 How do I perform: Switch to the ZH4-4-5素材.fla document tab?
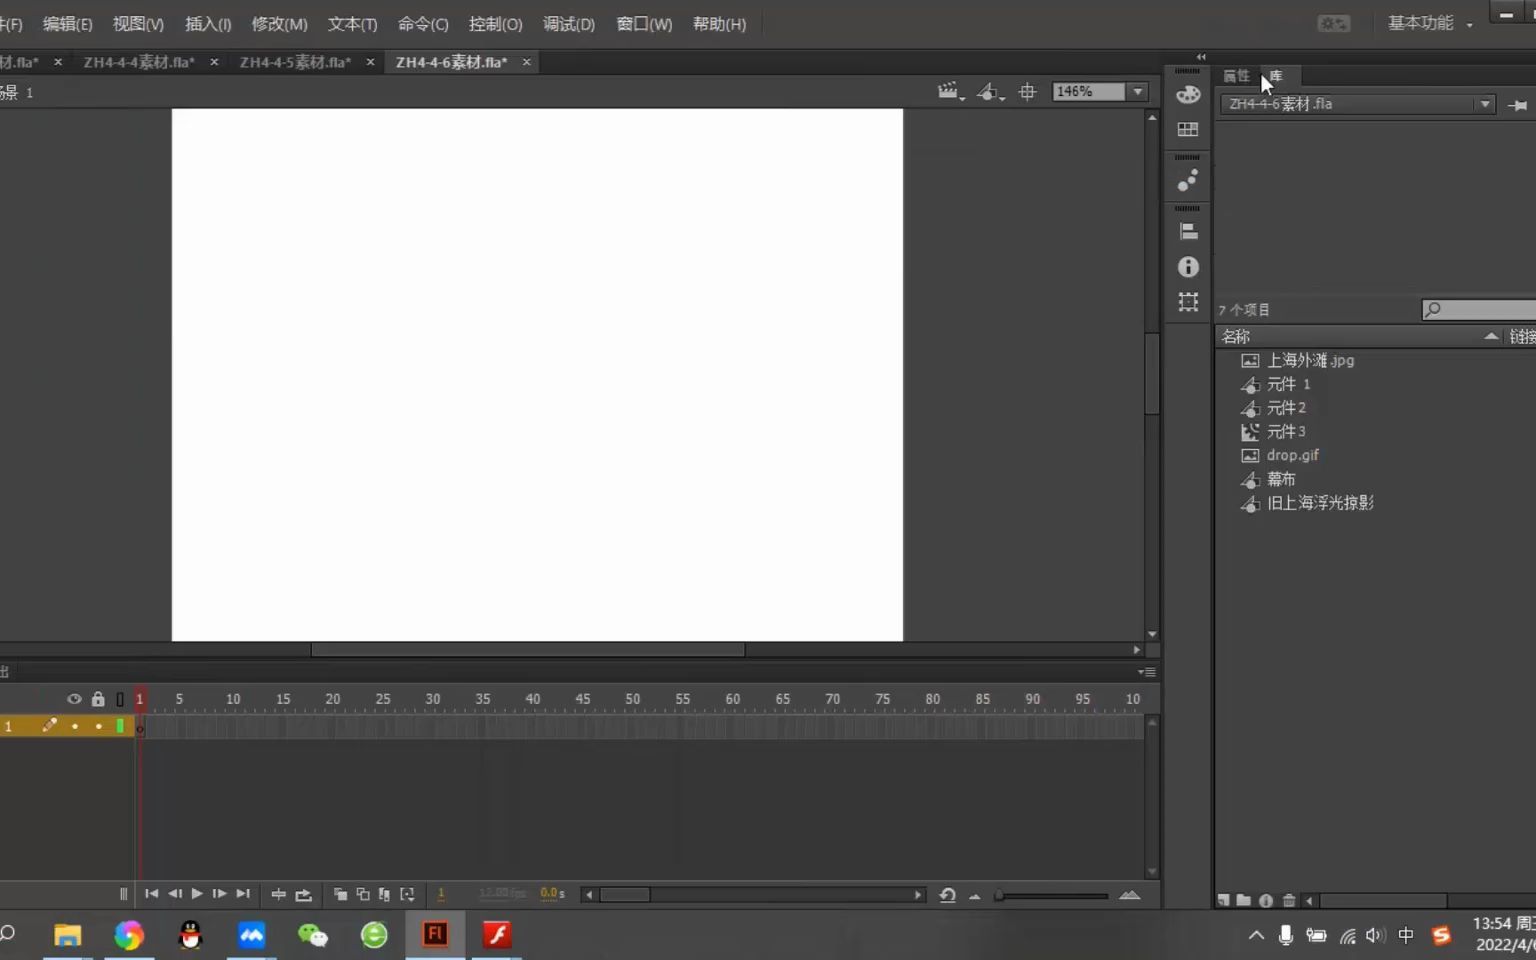pos(295,62)
